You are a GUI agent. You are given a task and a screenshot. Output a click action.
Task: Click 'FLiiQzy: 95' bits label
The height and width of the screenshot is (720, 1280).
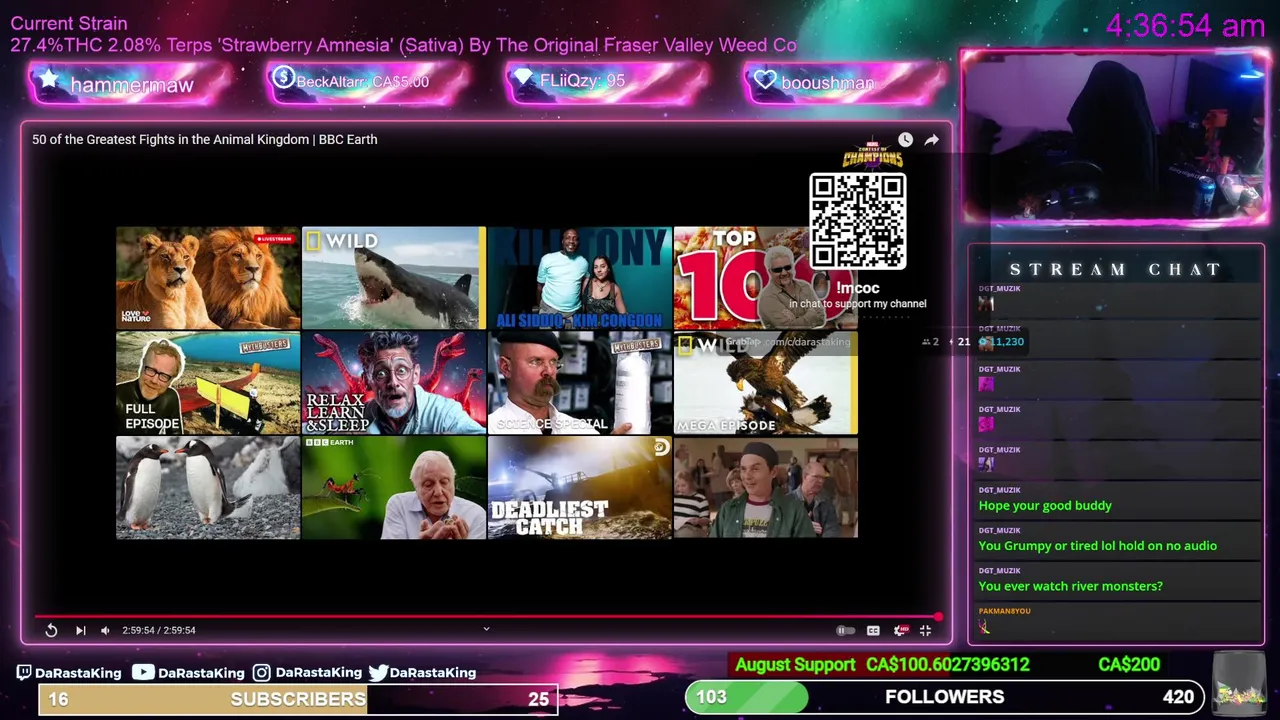tap(582, 81)
